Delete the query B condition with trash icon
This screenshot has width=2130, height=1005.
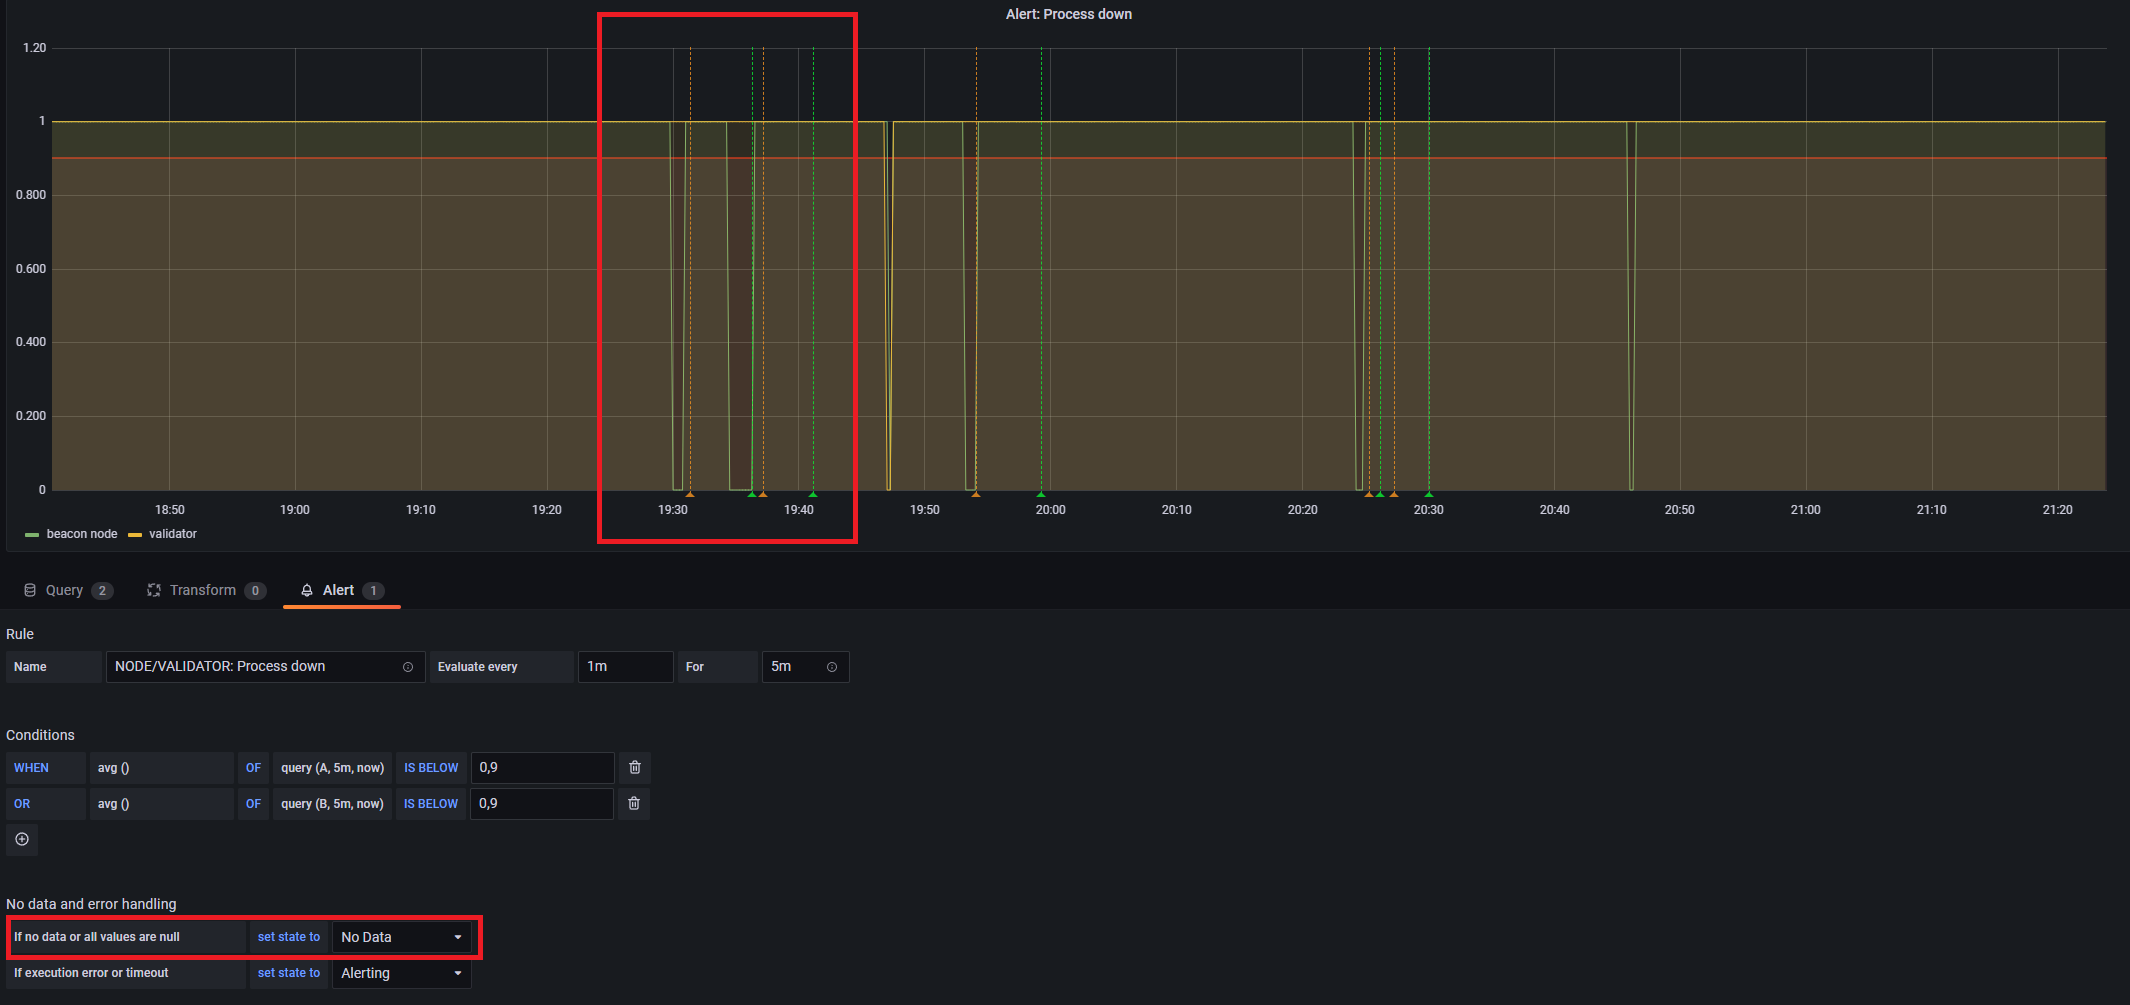[x=634, y=804]
